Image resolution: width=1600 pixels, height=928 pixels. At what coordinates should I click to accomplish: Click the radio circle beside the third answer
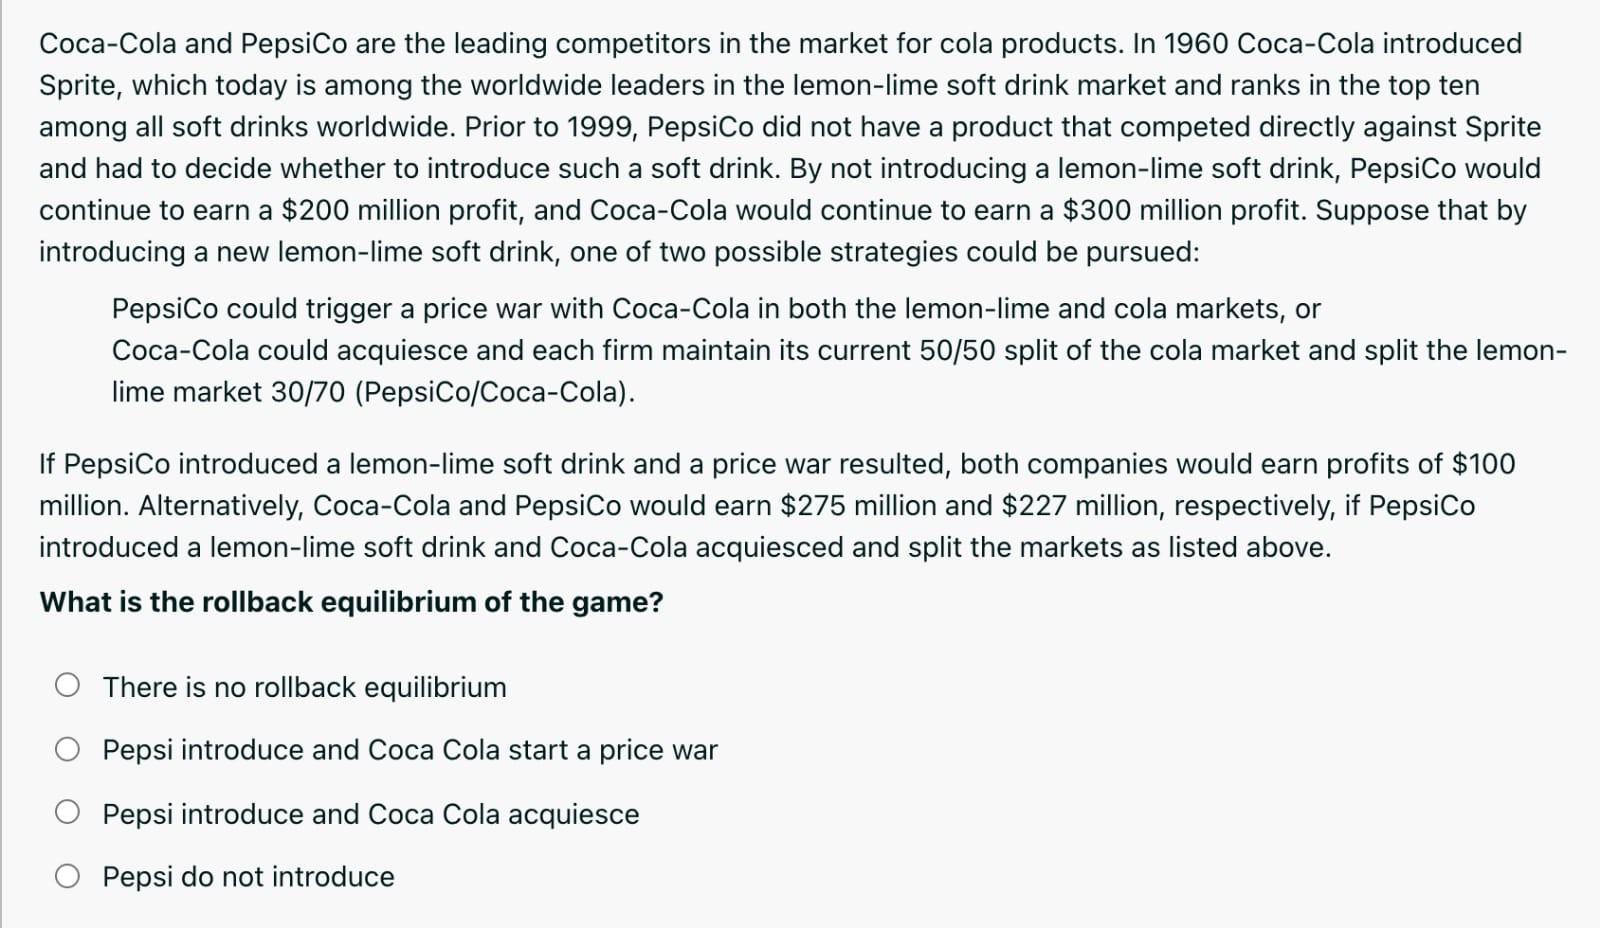click(67, 814)
